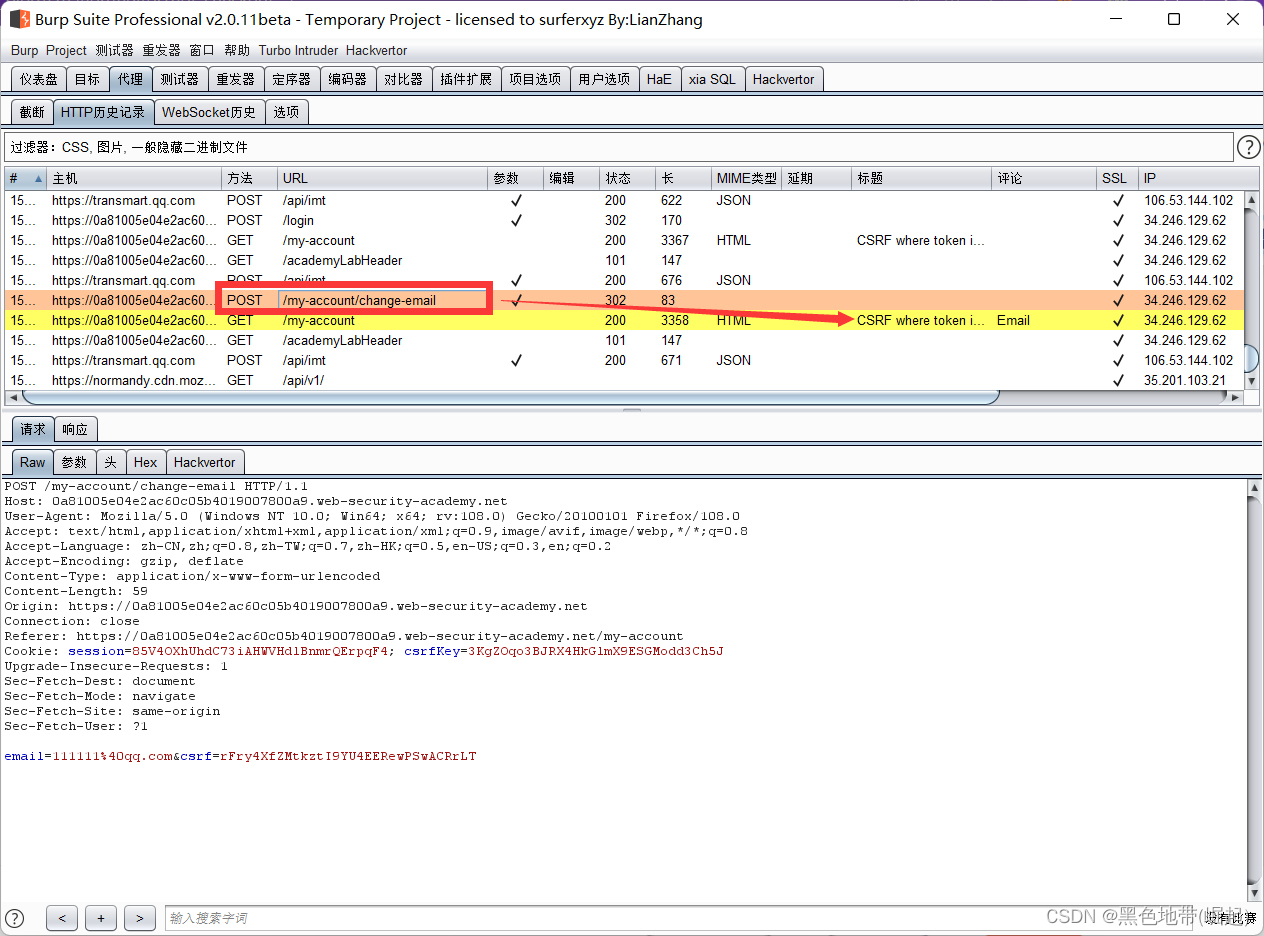Click the scroll-up arrow of history table
The image size is (1264, 936).
pos(1252,200)
